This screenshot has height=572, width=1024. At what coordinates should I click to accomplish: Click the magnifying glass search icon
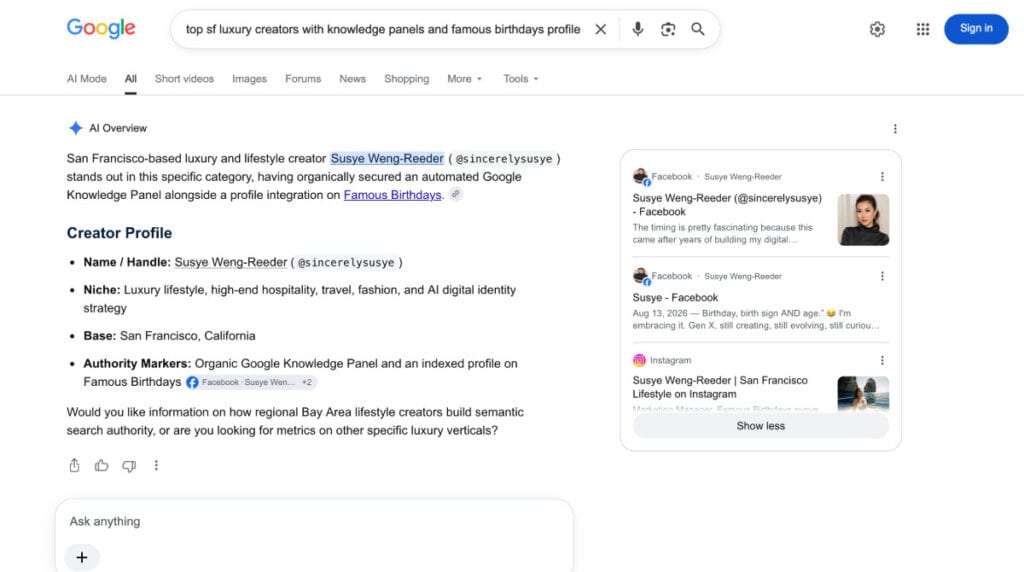coord(698,29)
